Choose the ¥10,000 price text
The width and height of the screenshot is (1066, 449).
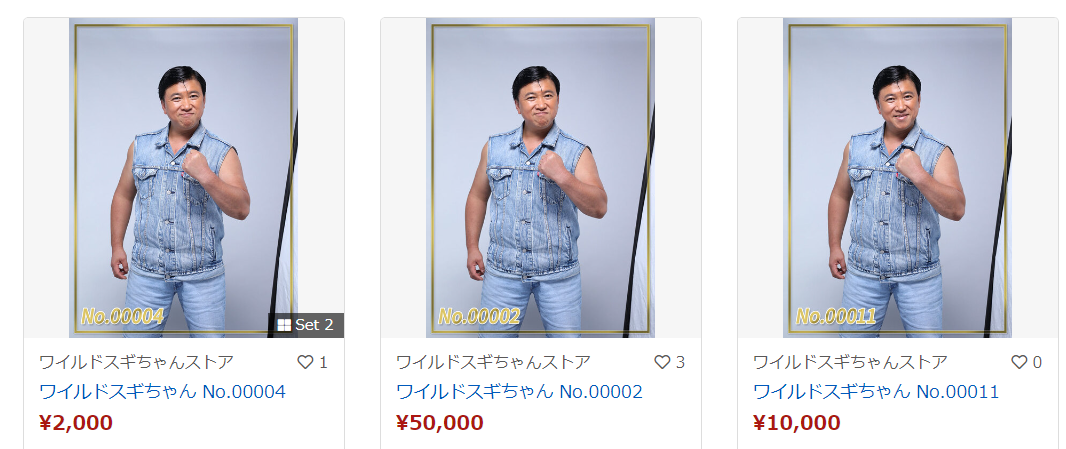797,423
